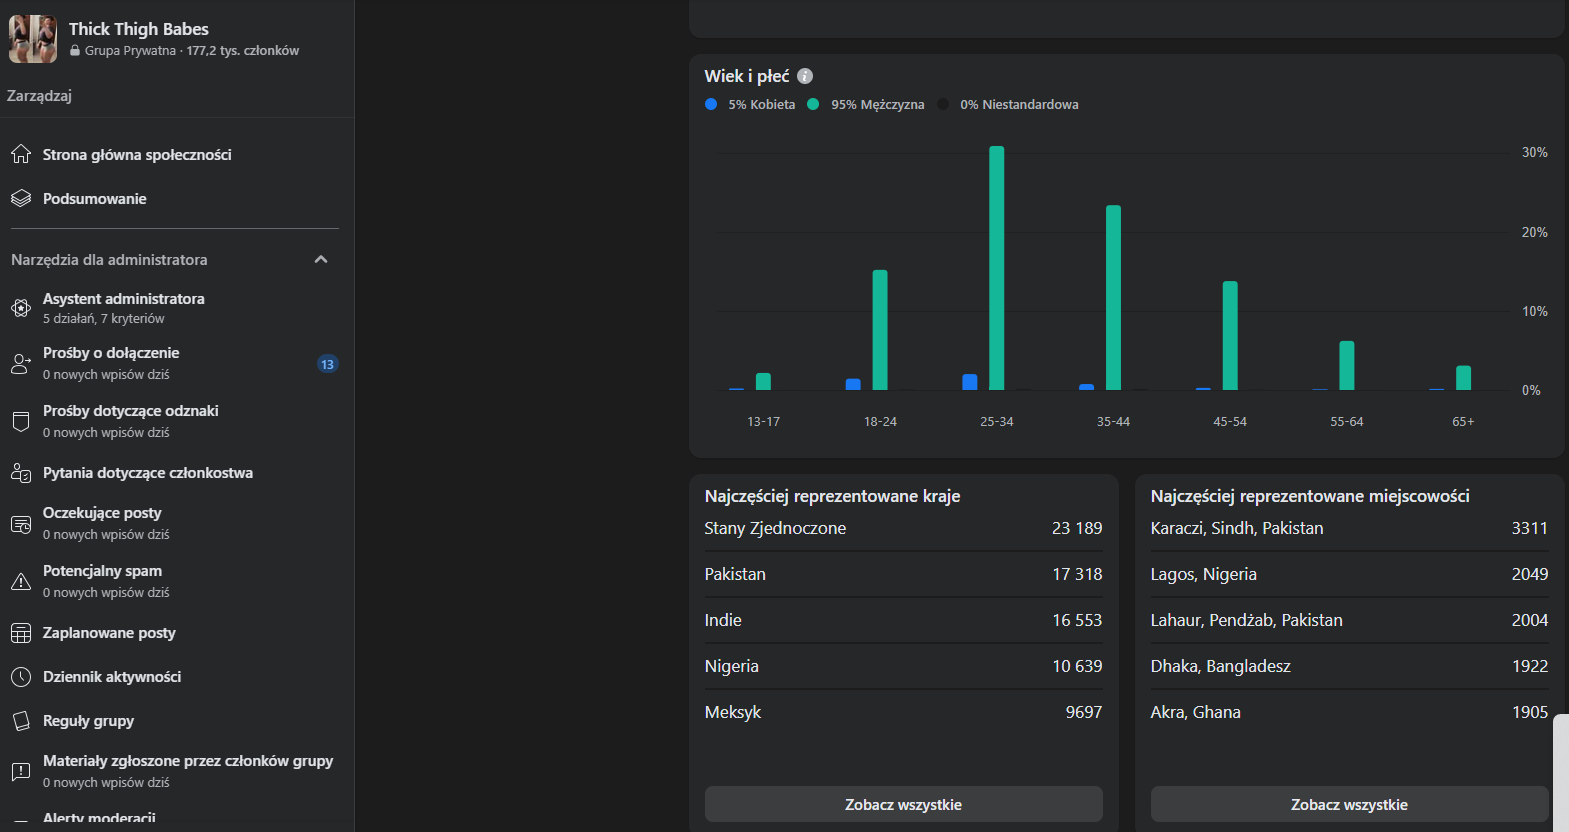Click the tallest green bar for 25-34
Image resolution: width=1569 pixels, height=832 pixels.
click(996, 268)
